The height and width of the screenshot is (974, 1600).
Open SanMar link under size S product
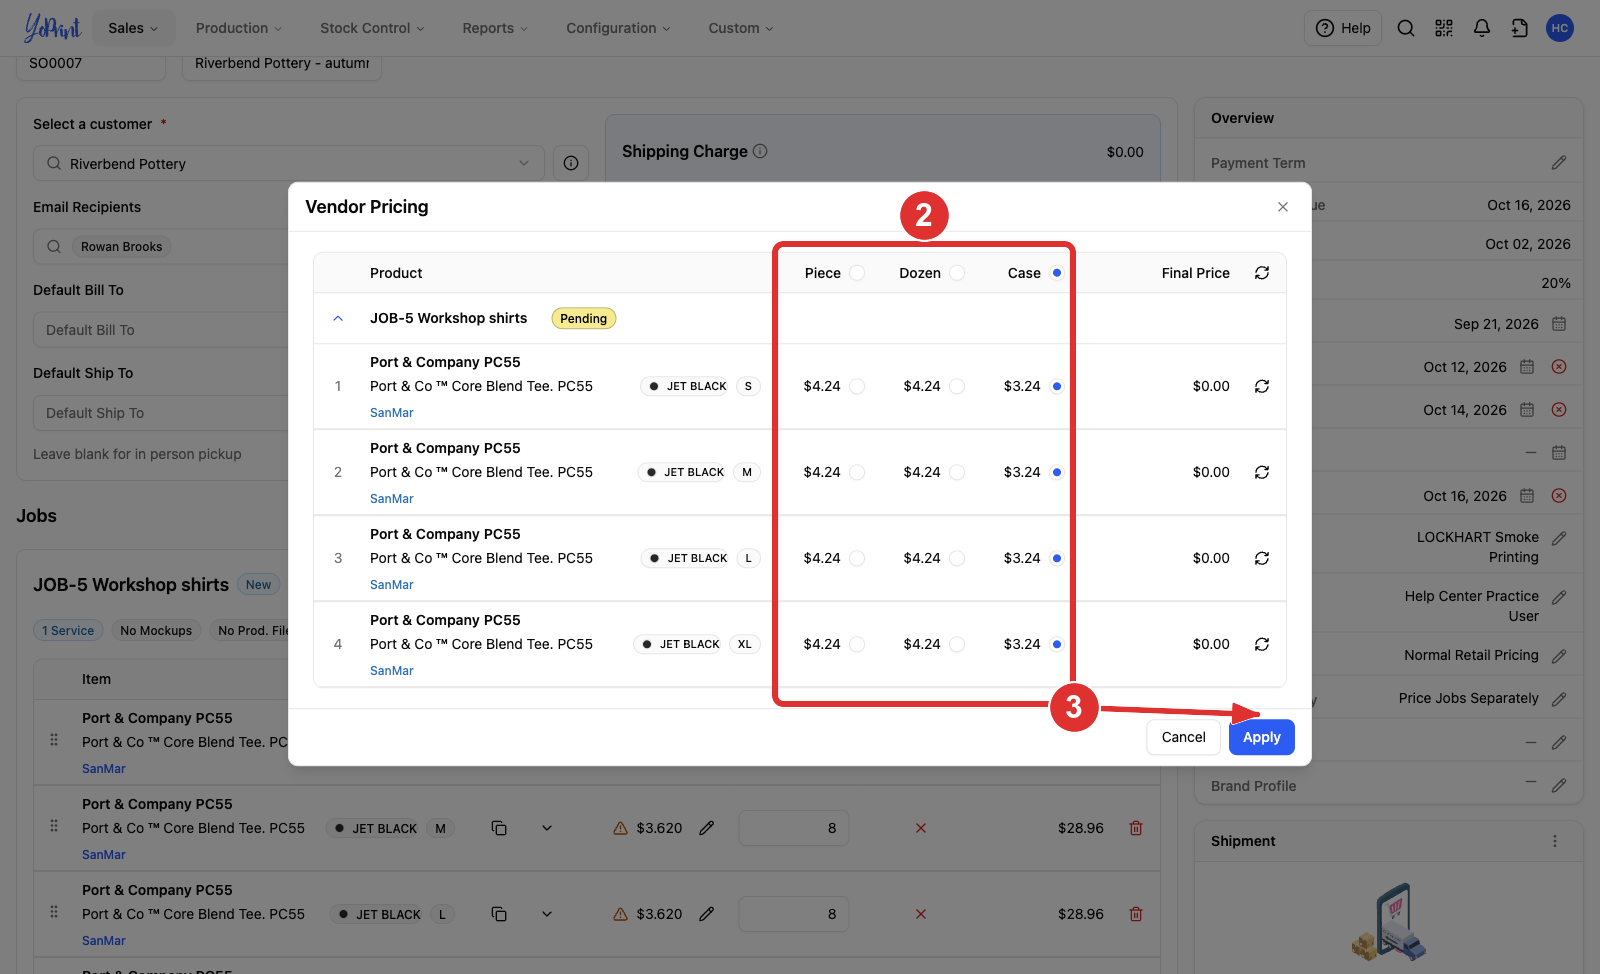point(392,413)
